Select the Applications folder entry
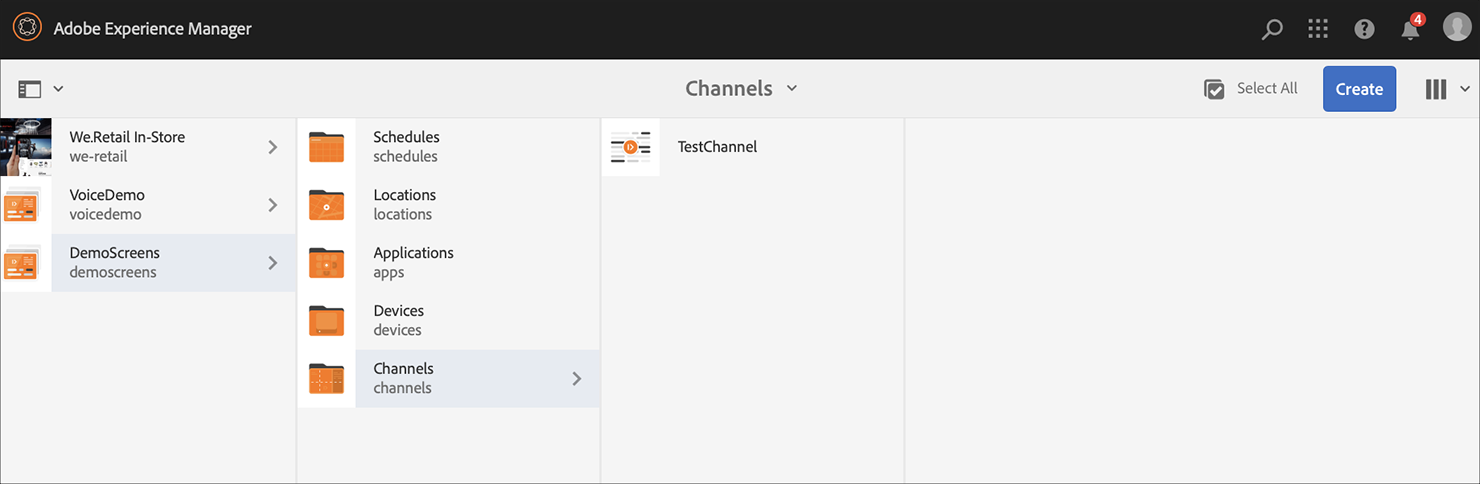The width and height of the screenshot is (1480, 484). click(413, 262)
